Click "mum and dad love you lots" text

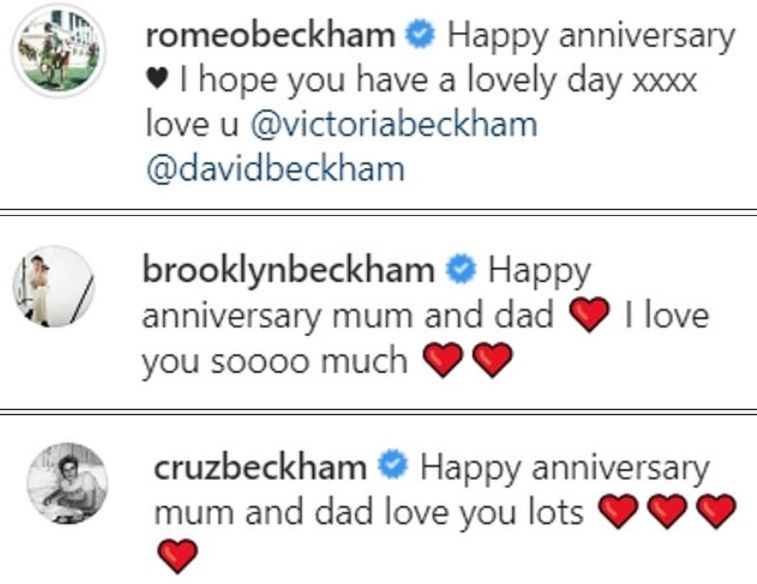point(368,512)
